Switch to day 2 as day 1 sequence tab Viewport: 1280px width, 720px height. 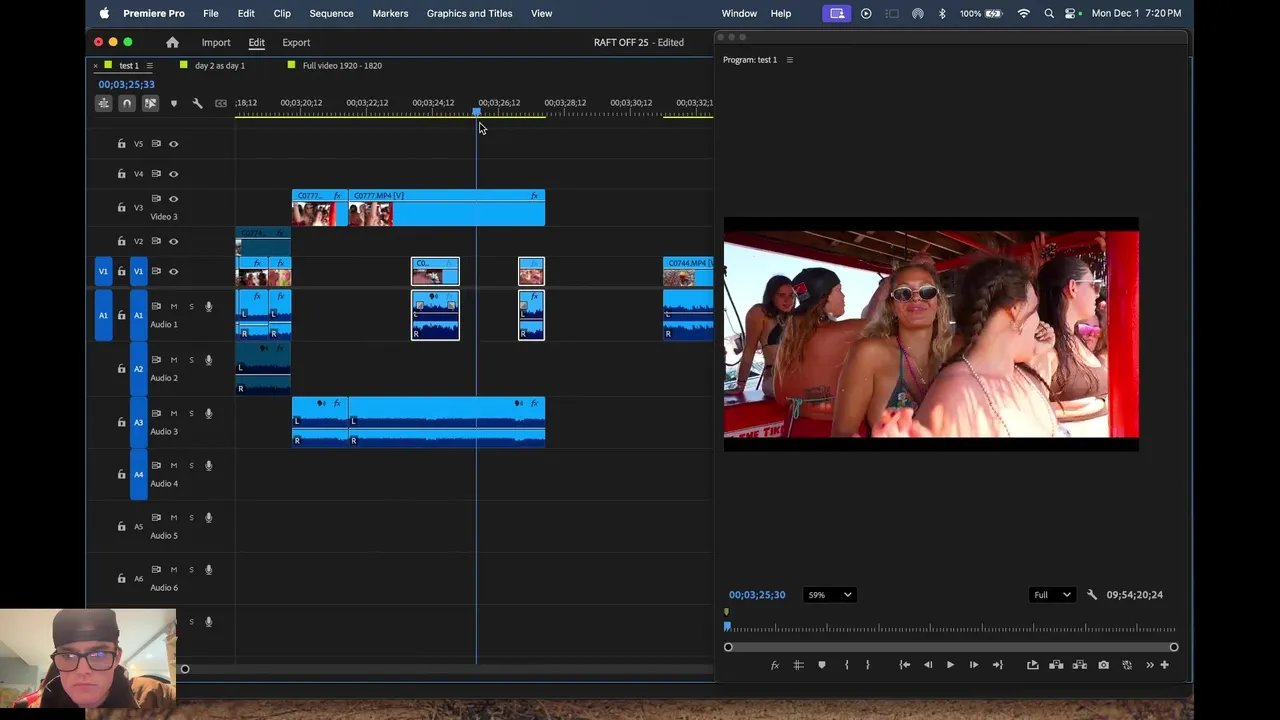pos(219,66)
